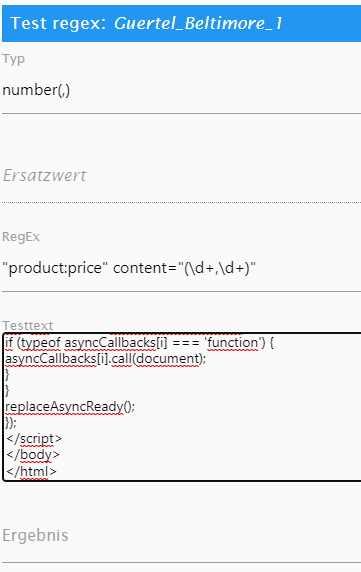The width and height of the screenshot is (361, 572).
Task: Click the word 'function' in test text
Action: (232, 343)
